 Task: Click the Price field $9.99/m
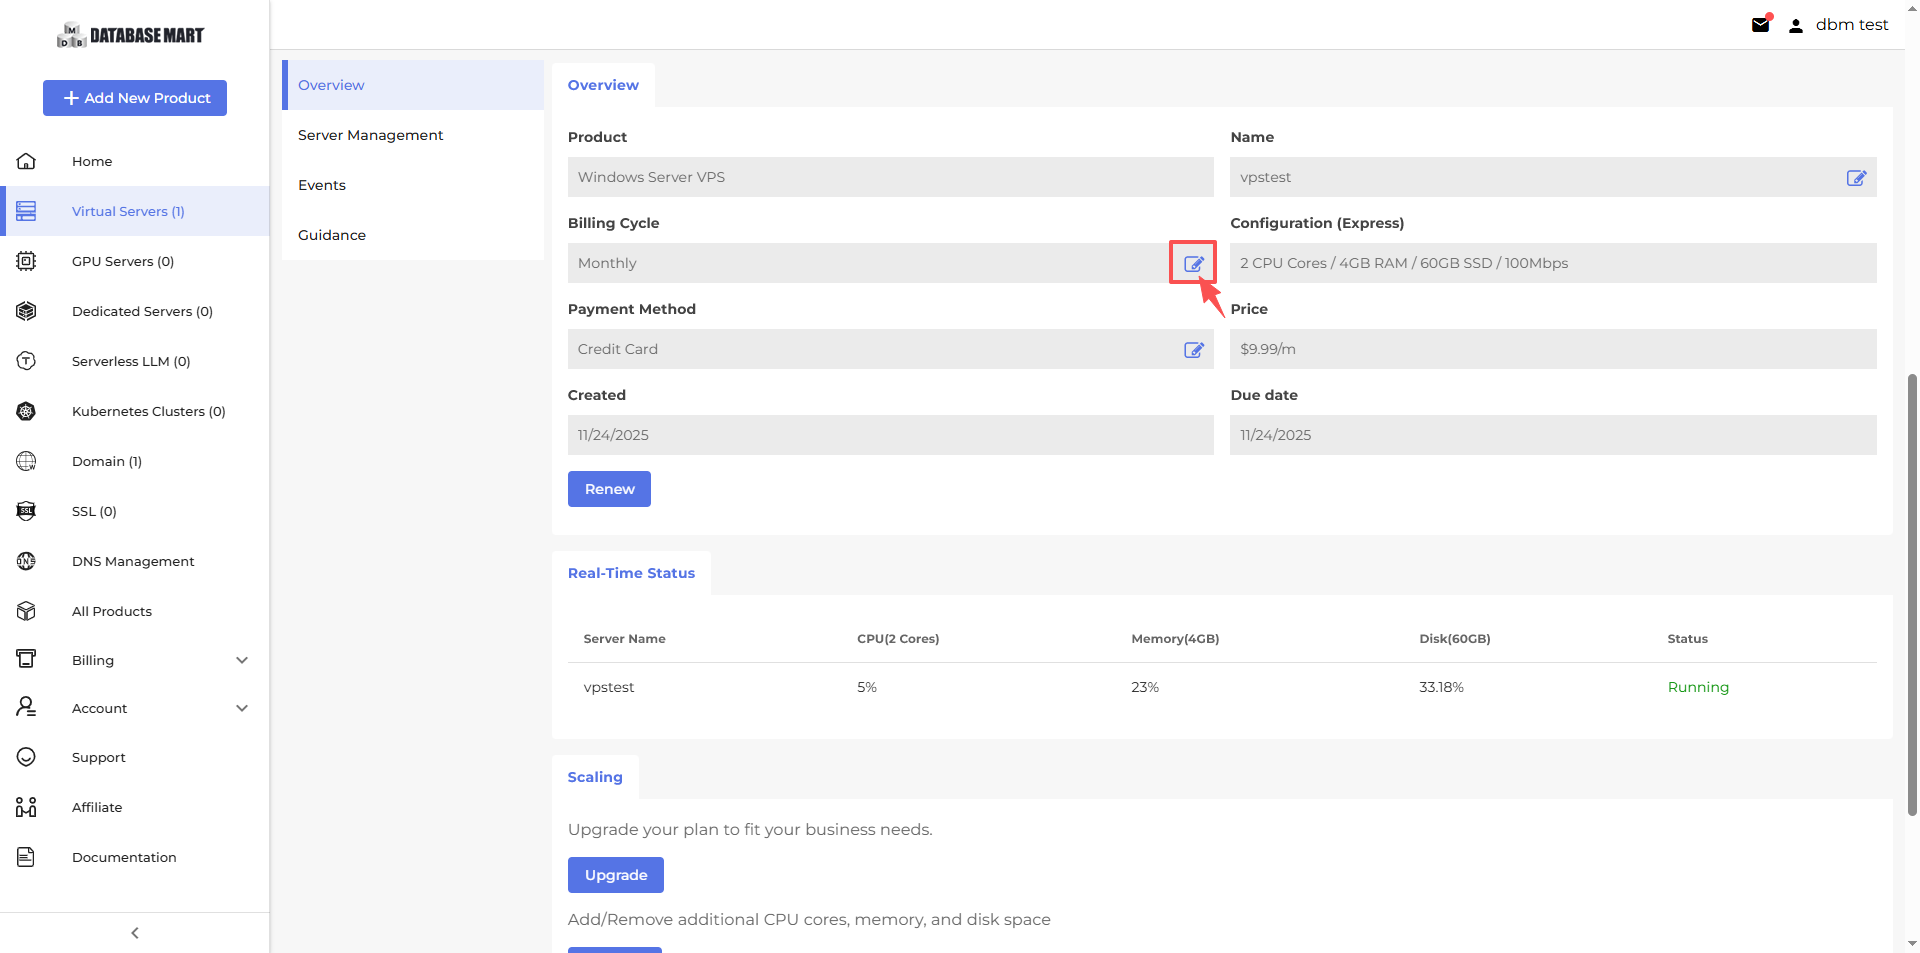pyautogui.click(x=1553, y=349)
